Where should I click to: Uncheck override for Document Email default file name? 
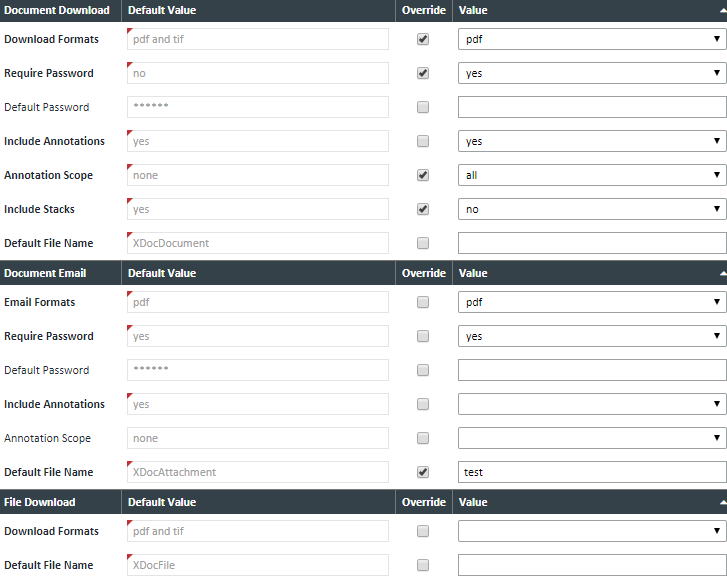[x=423, y=472]
